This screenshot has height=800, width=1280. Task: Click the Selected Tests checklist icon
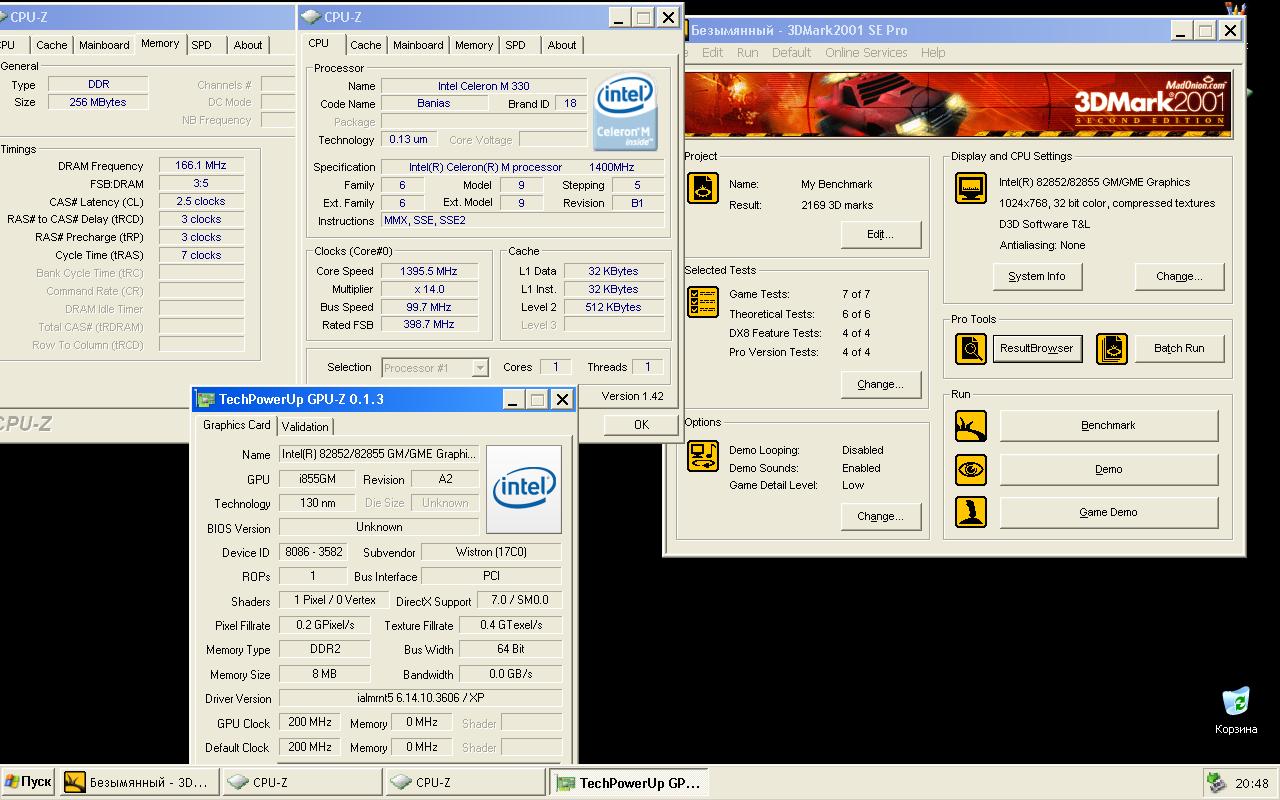click(x=703, y=302)
